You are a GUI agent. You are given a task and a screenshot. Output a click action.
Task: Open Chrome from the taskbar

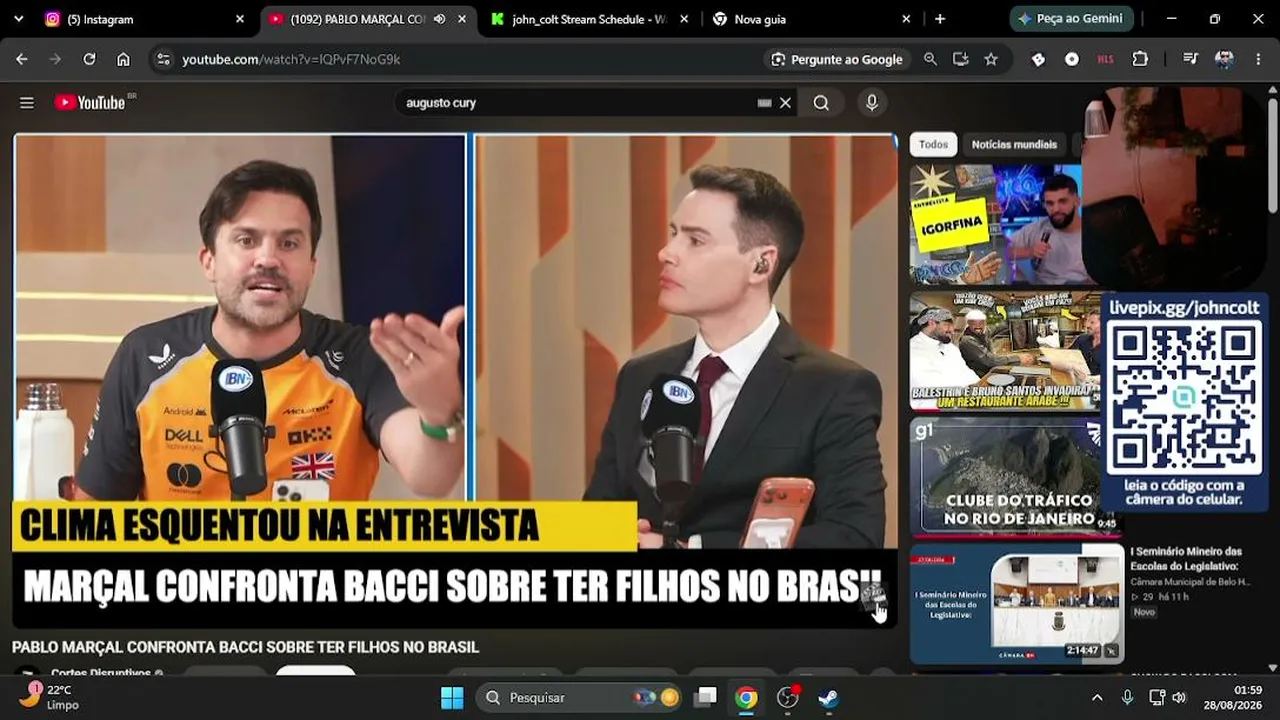[x=746, y=697]
